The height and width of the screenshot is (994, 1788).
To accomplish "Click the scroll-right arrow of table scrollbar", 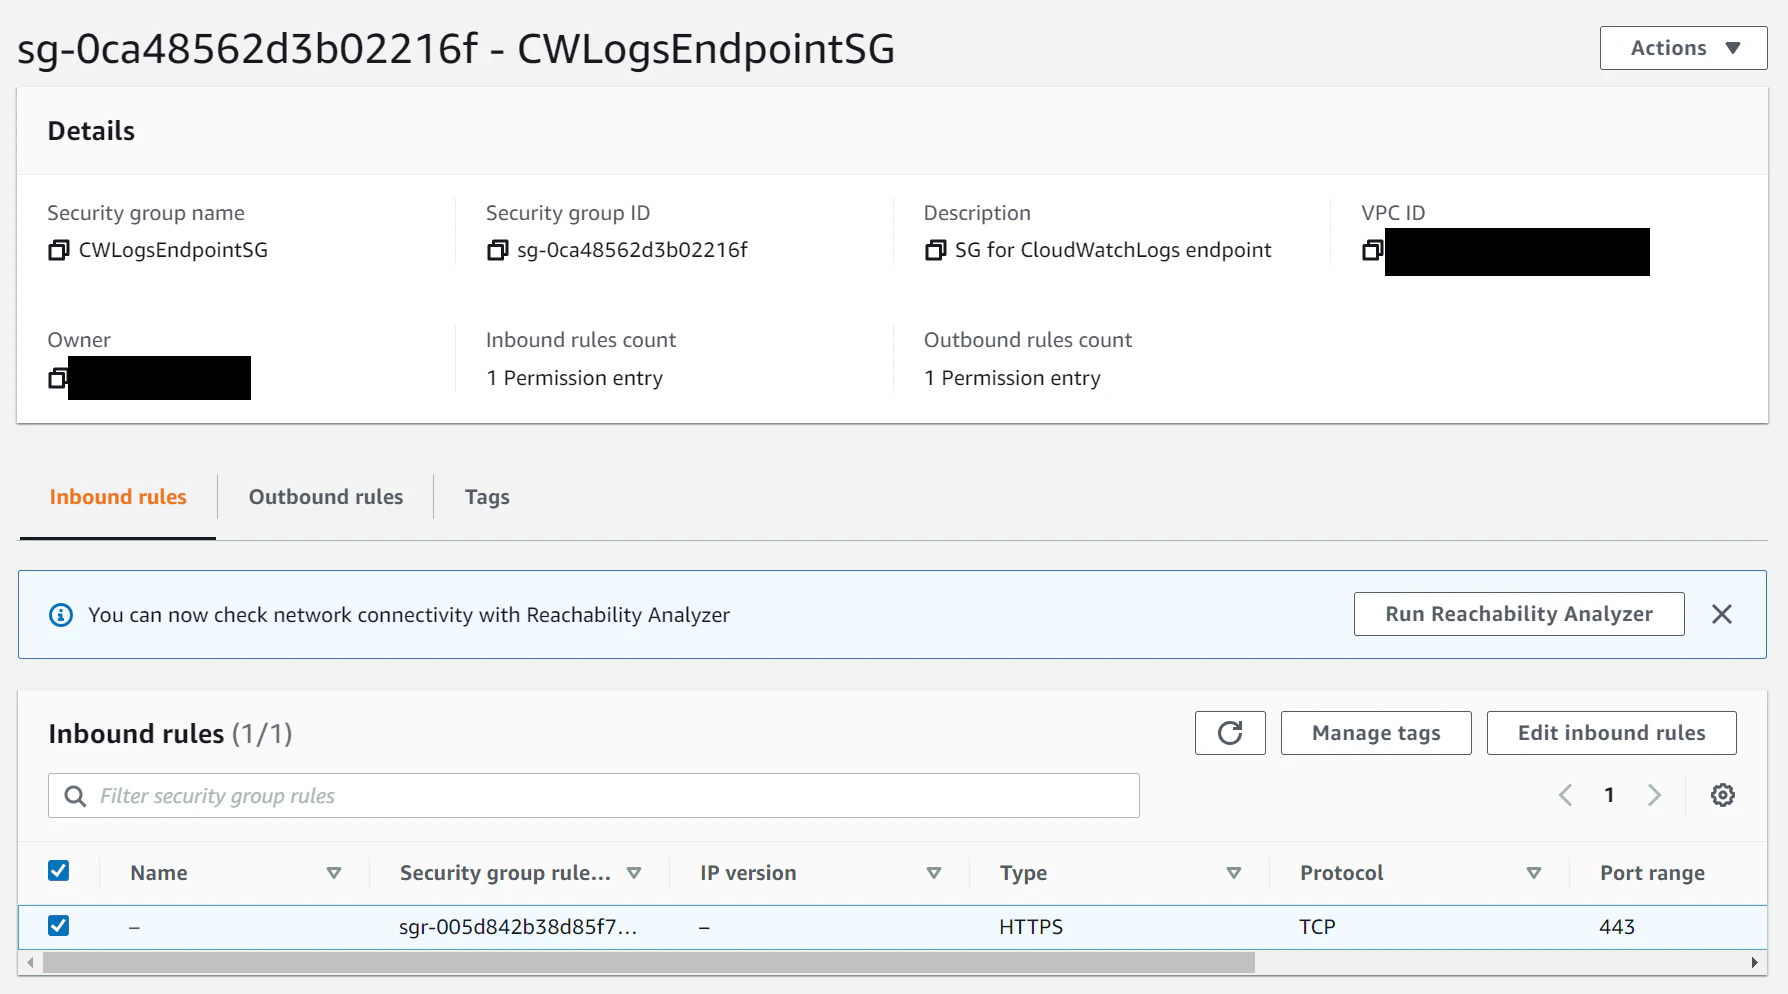I will 1754,963.
